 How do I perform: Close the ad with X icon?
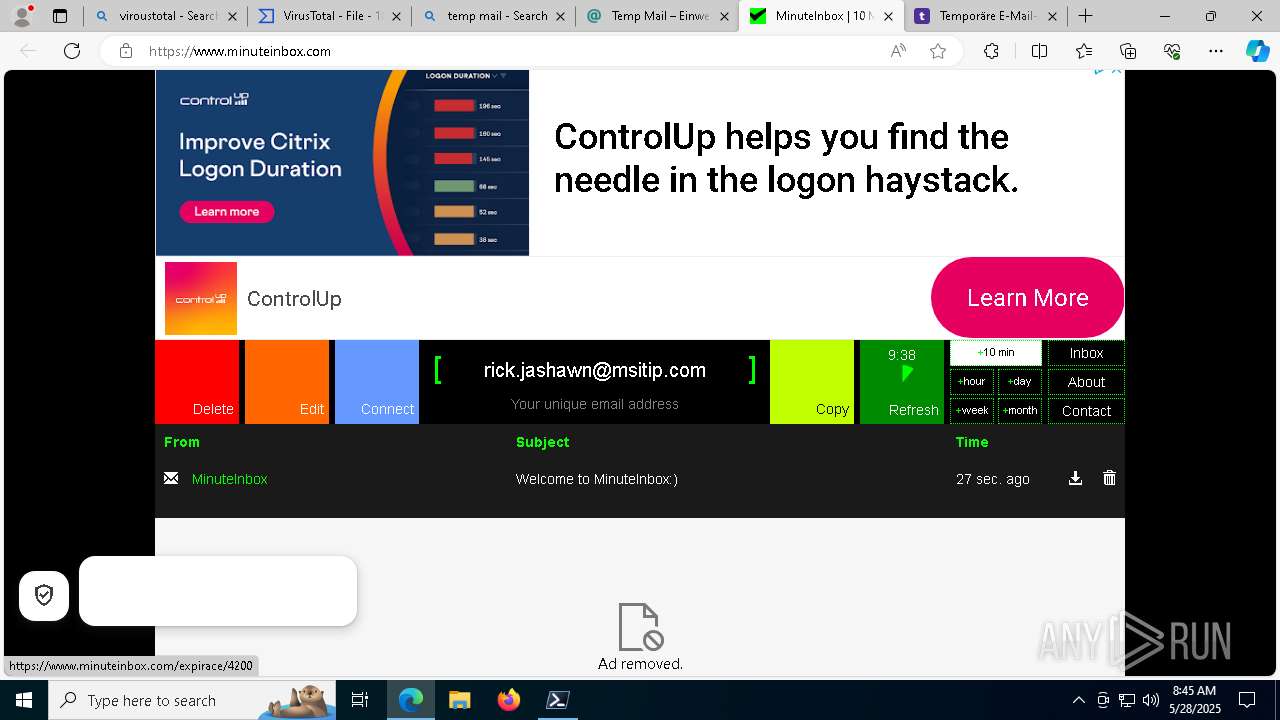pos(1117,70)
